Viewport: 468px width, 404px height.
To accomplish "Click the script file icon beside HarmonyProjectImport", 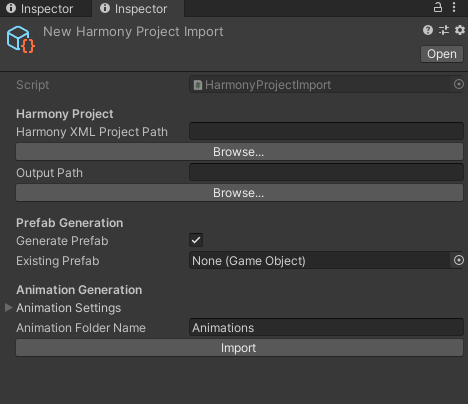I will (198, 85).
